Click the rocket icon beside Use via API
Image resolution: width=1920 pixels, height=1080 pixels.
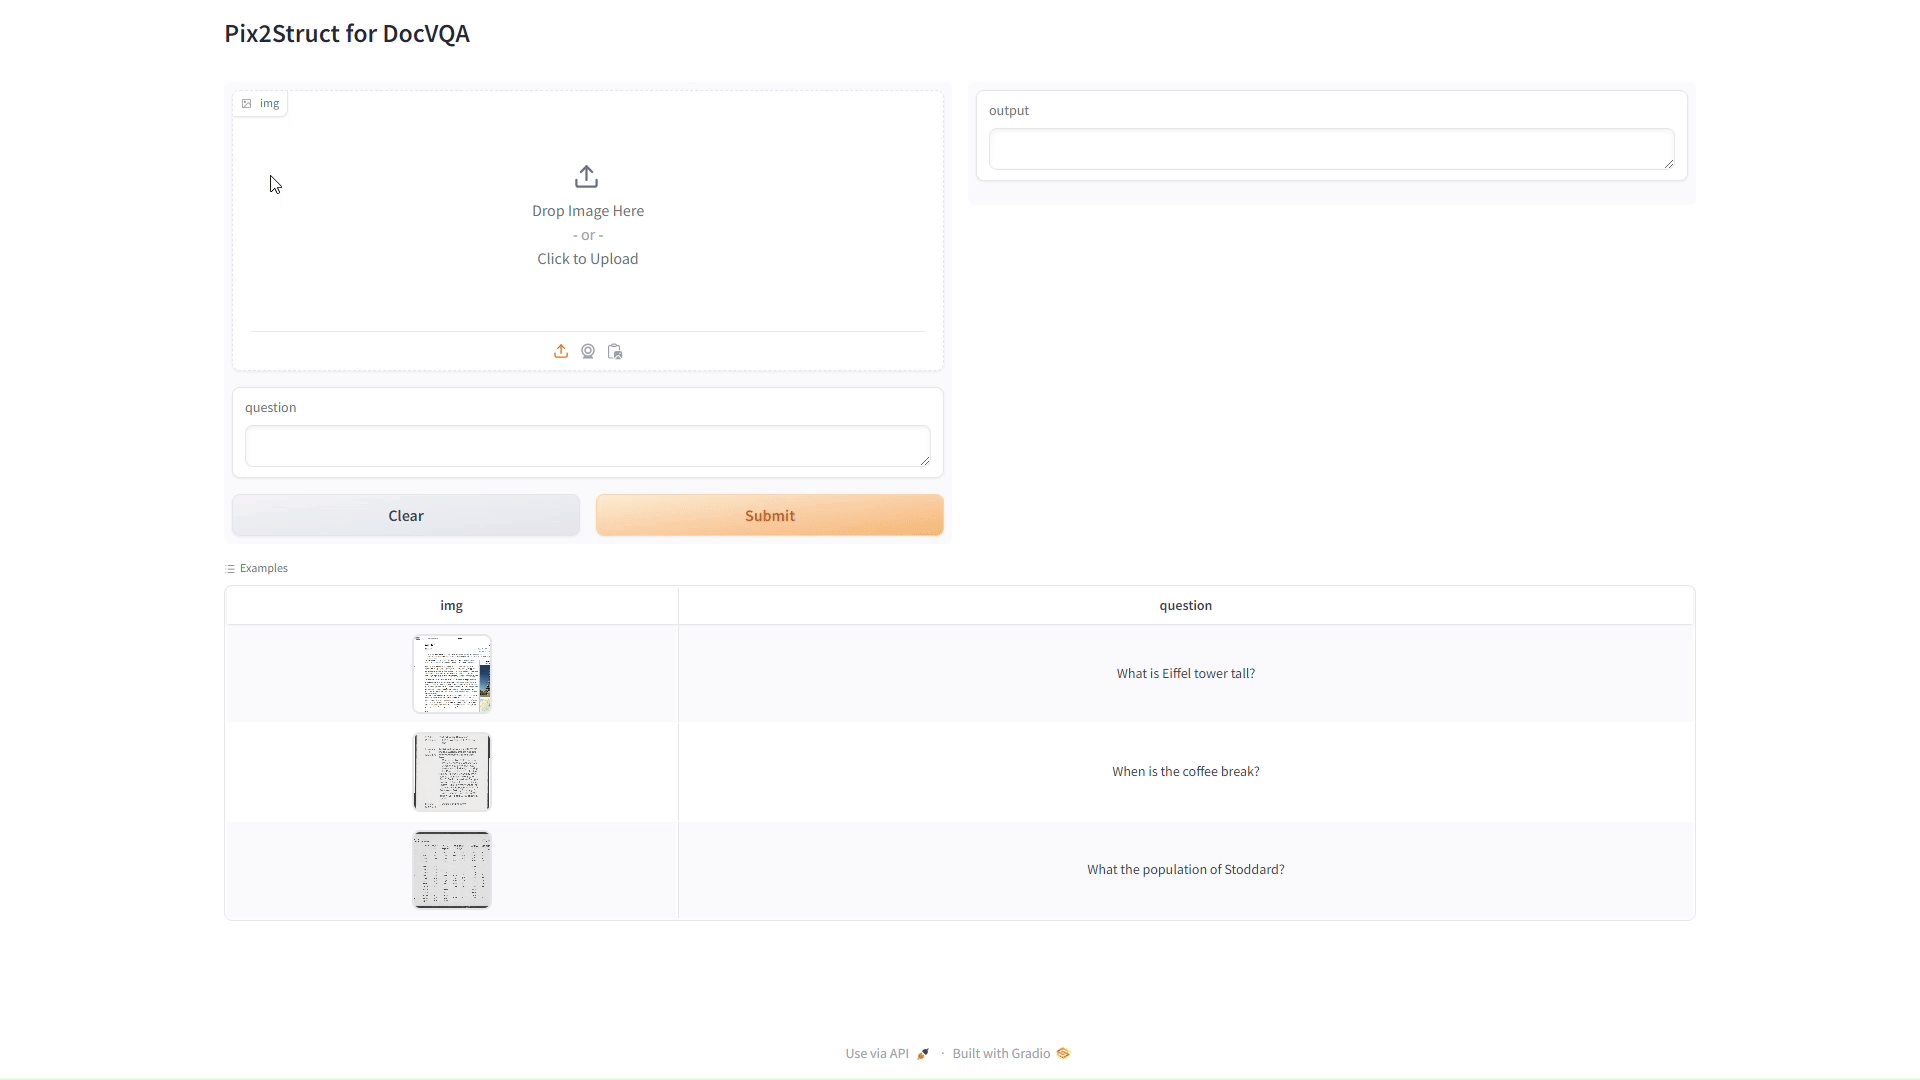pyautogui.click(x=923, y=1053)
